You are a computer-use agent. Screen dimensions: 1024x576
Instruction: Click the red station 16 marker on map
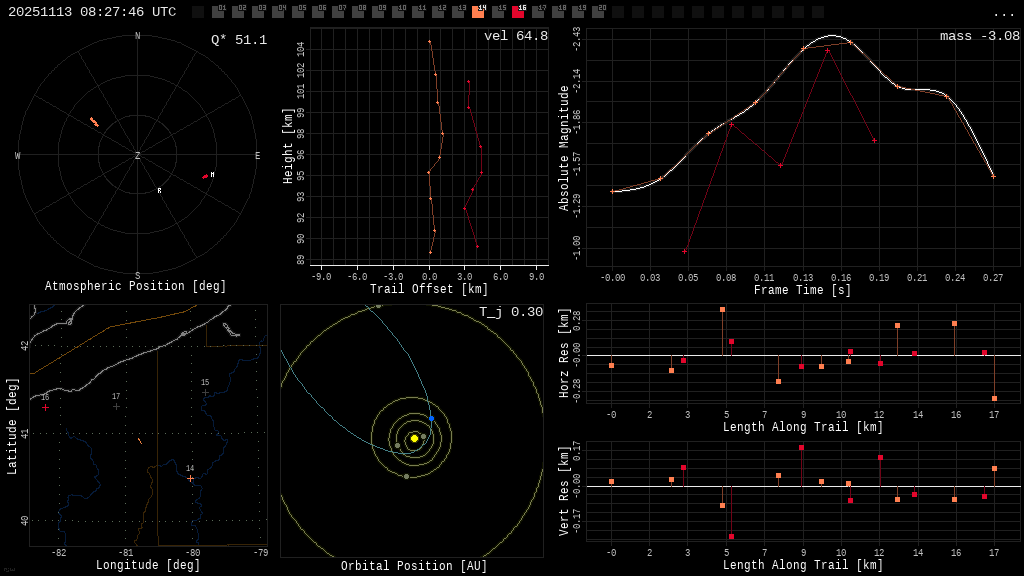point(45,408)
